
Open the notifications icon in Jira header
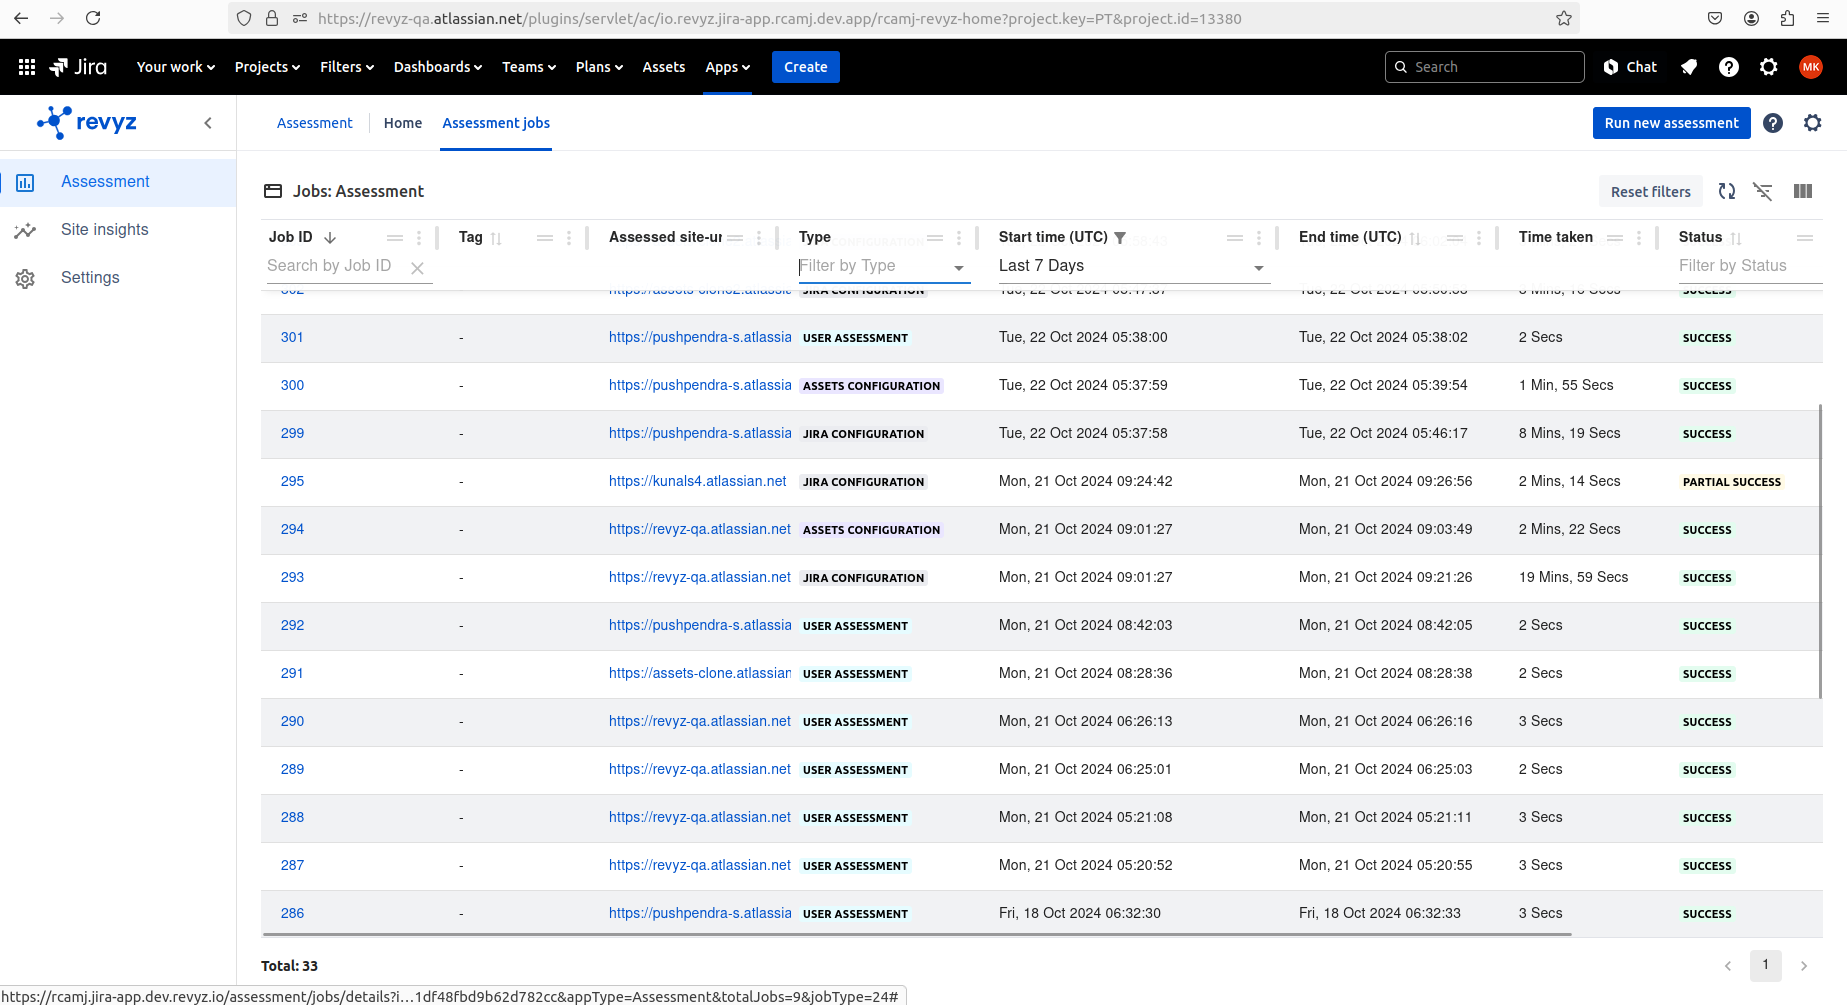click(1689, 67)
